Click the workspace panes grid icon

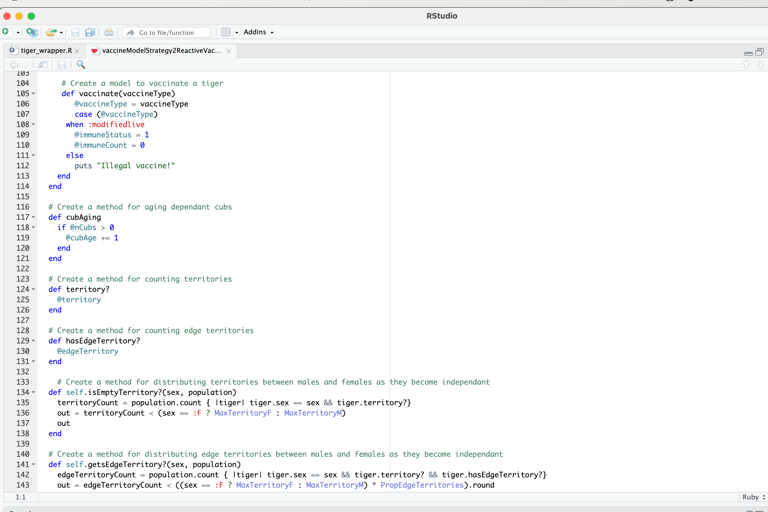coord(226,32)
